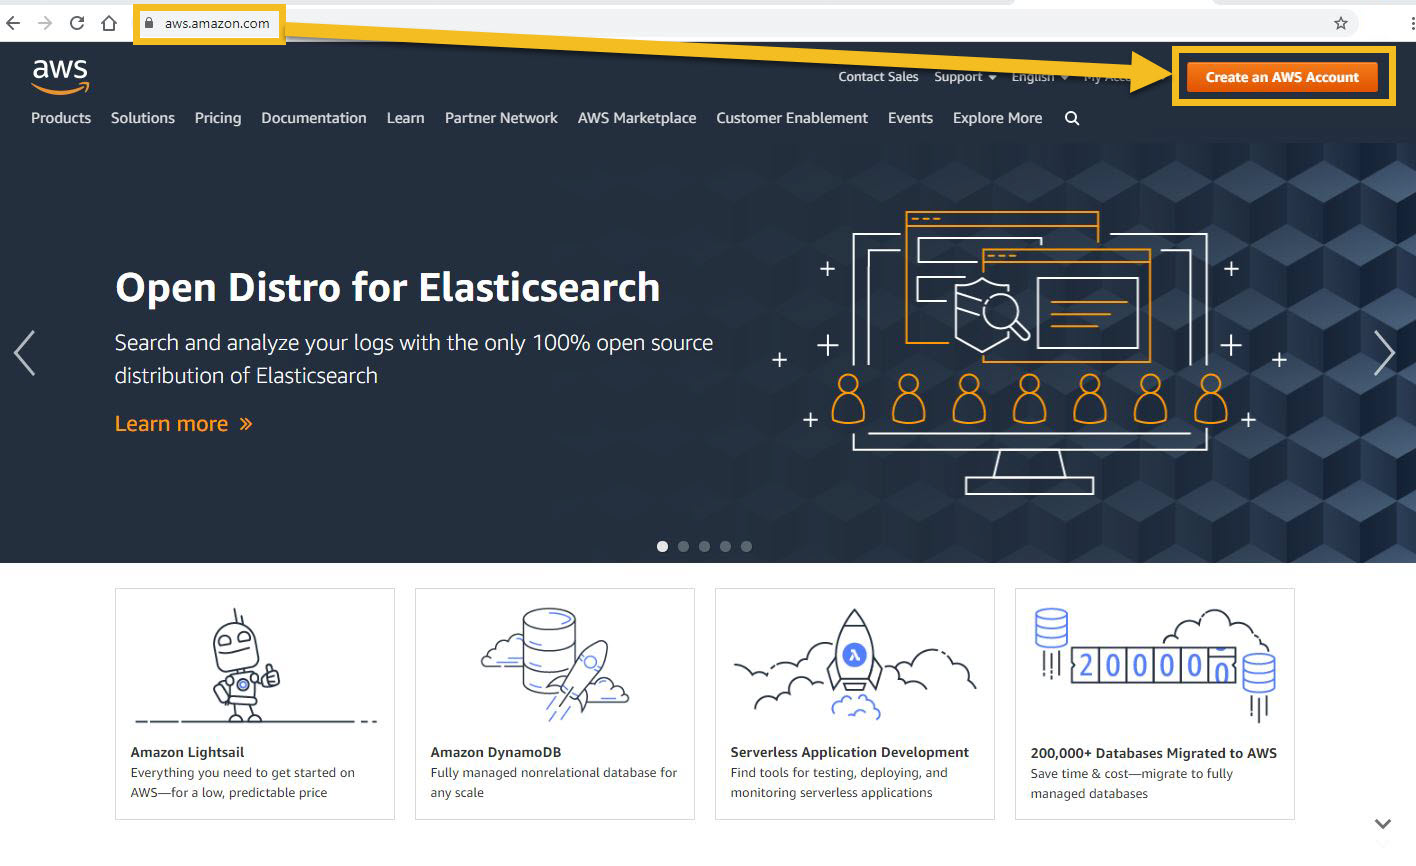Image resolution: width=1416 pixels, height=866 pixels.
Task: Click the browser back arrow
Action: 13,23
